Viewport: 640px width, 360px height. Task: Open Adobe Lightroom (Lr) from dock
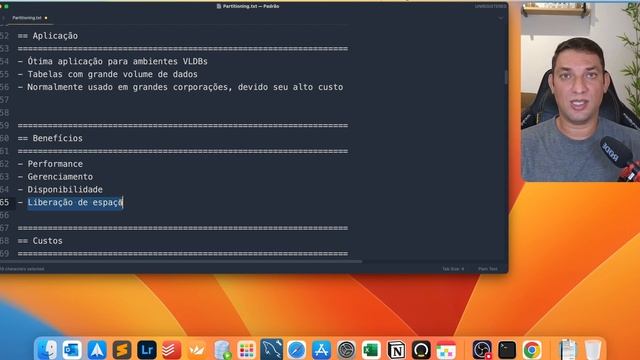coord(147,350)
